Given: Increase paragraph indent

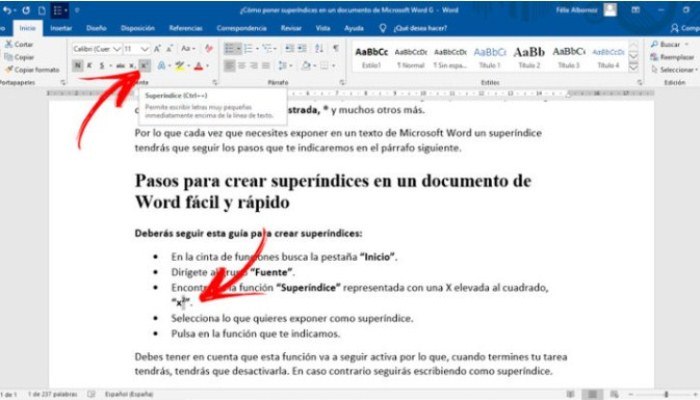Looking at the screenshot, I should point(302,48).
